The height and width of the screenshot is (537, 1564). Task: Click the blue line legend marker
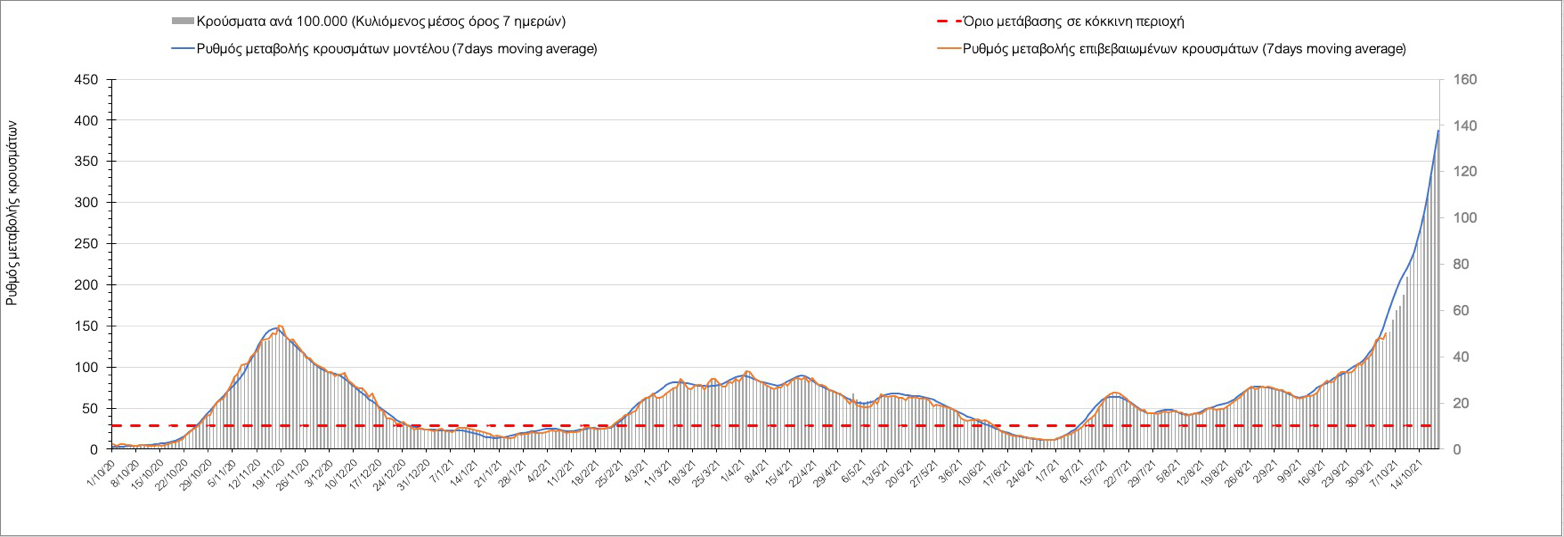[183, 49]
